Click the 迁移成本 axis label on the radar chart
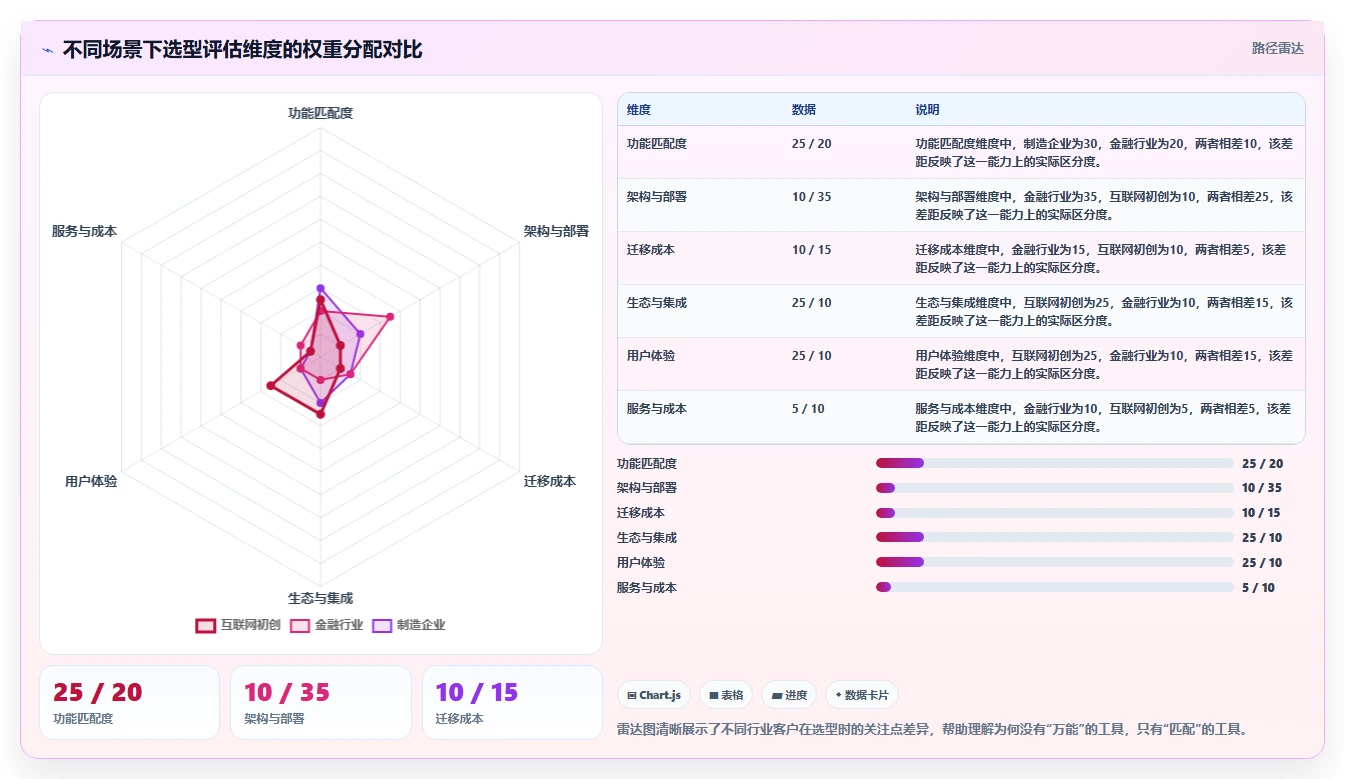 click(550, 481)
